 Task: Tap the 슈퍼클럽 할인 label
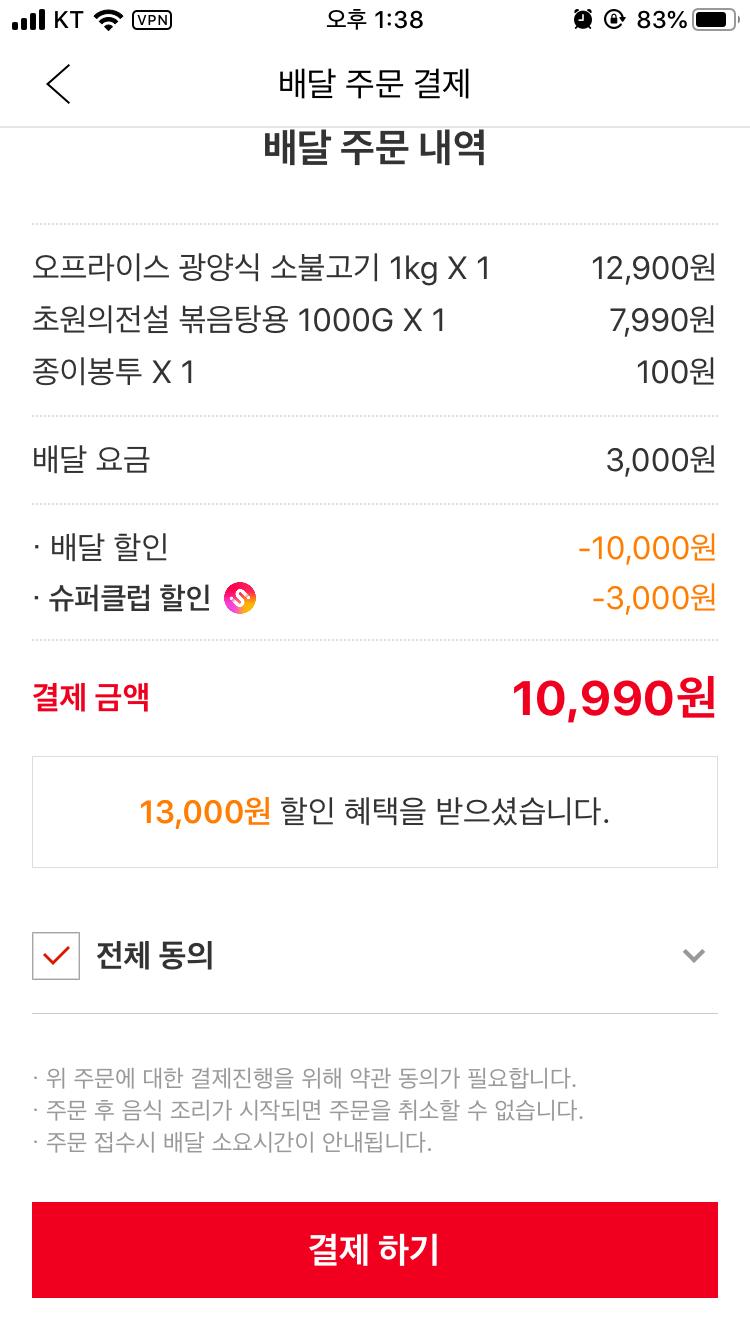[130, 598]
